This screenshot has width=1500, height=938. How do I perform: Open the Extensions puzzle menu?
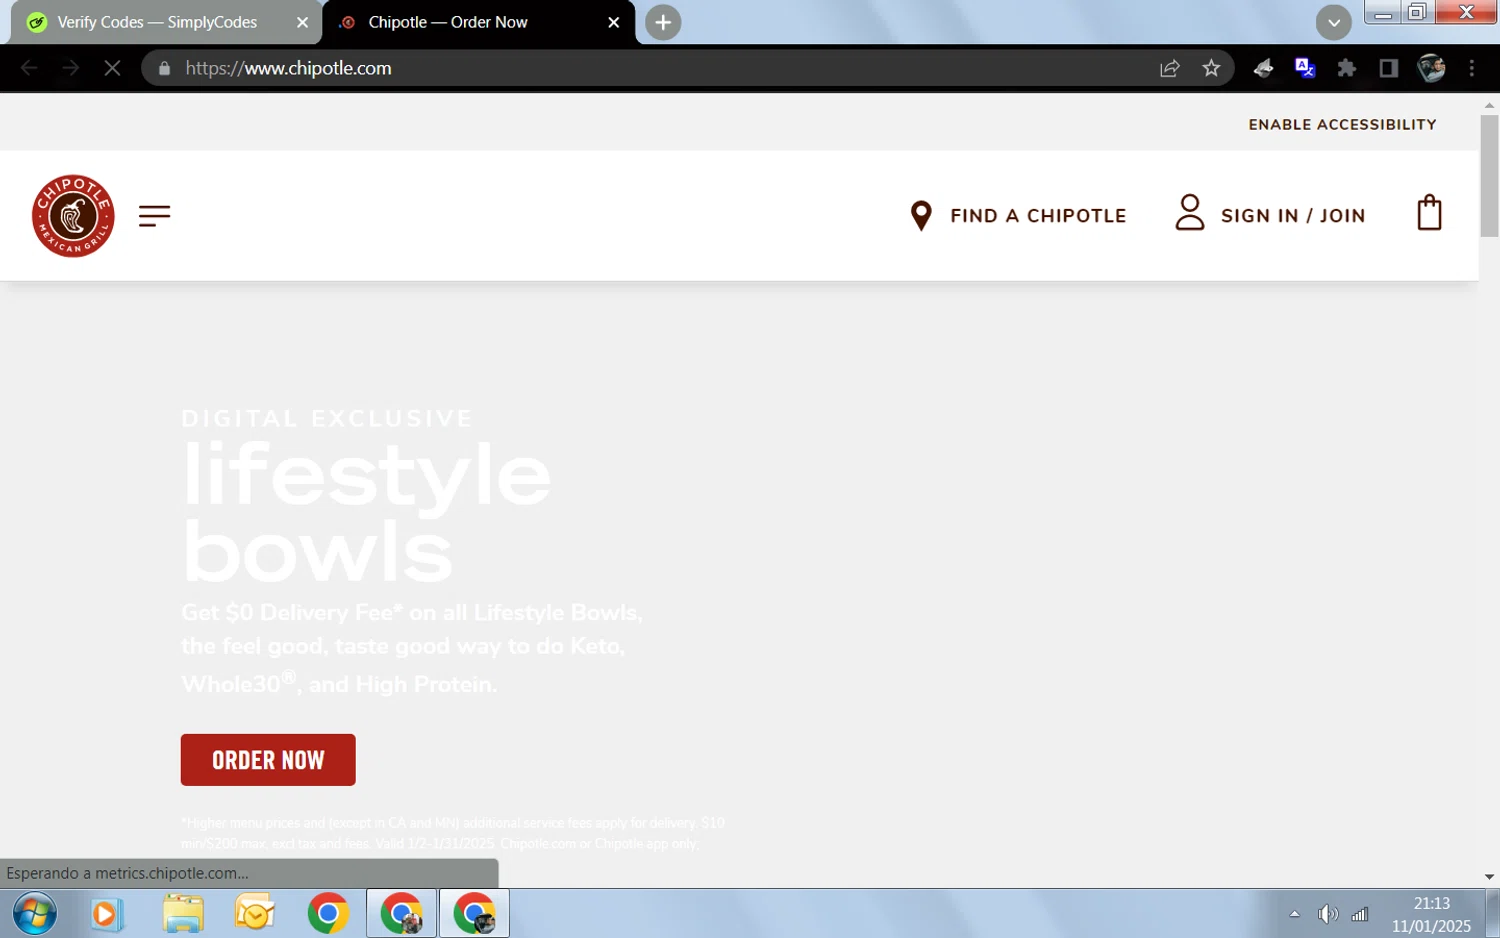pyautogui.click(x=1347, y=68)
